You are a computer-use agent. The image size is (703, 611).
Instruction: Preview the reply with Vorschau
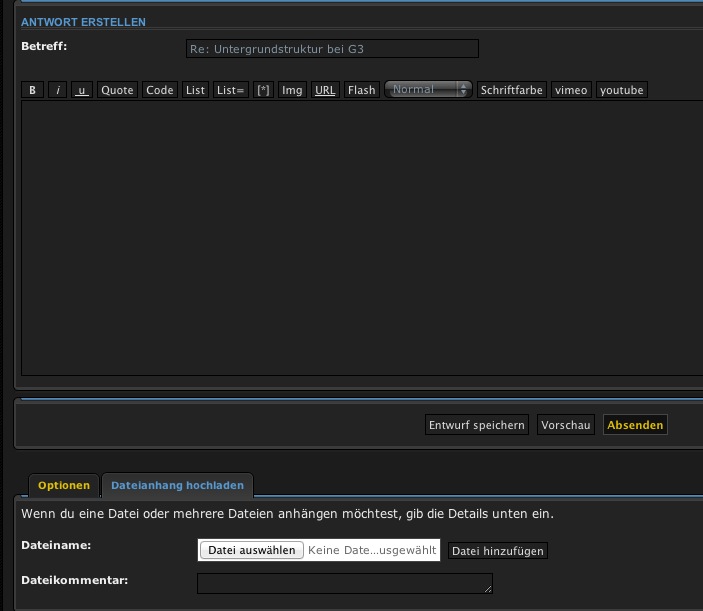[565, 425]
